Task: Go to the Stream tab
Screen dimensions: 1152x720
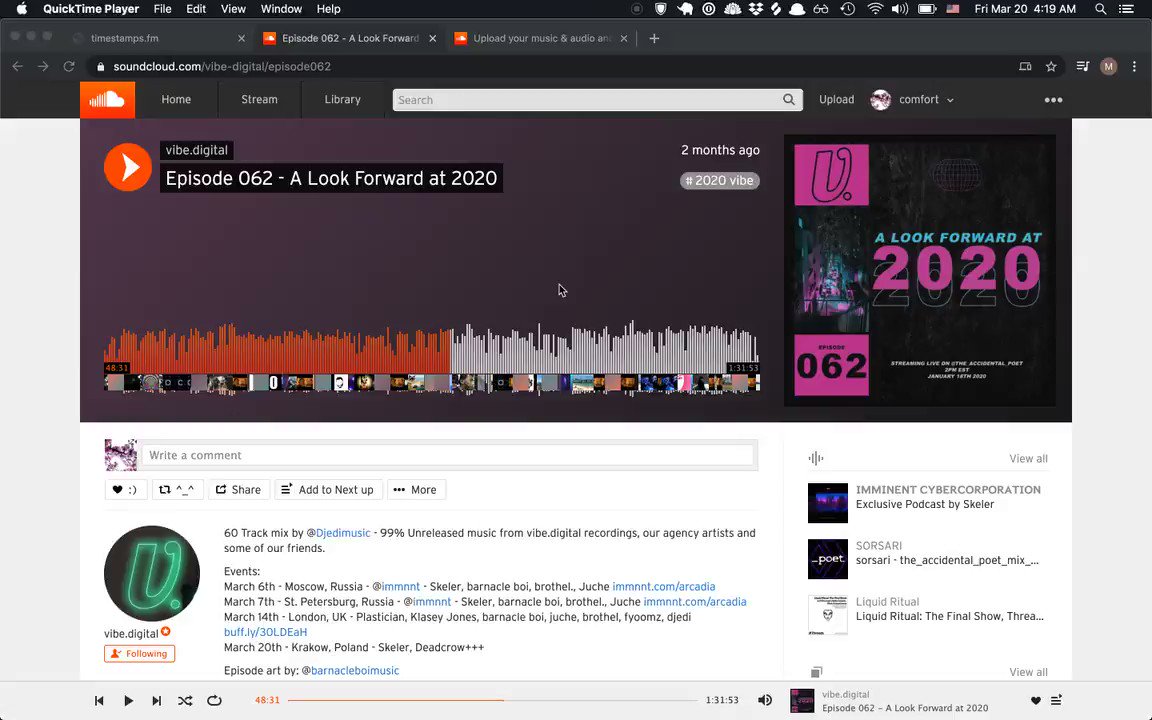Action: coord(259,100)
